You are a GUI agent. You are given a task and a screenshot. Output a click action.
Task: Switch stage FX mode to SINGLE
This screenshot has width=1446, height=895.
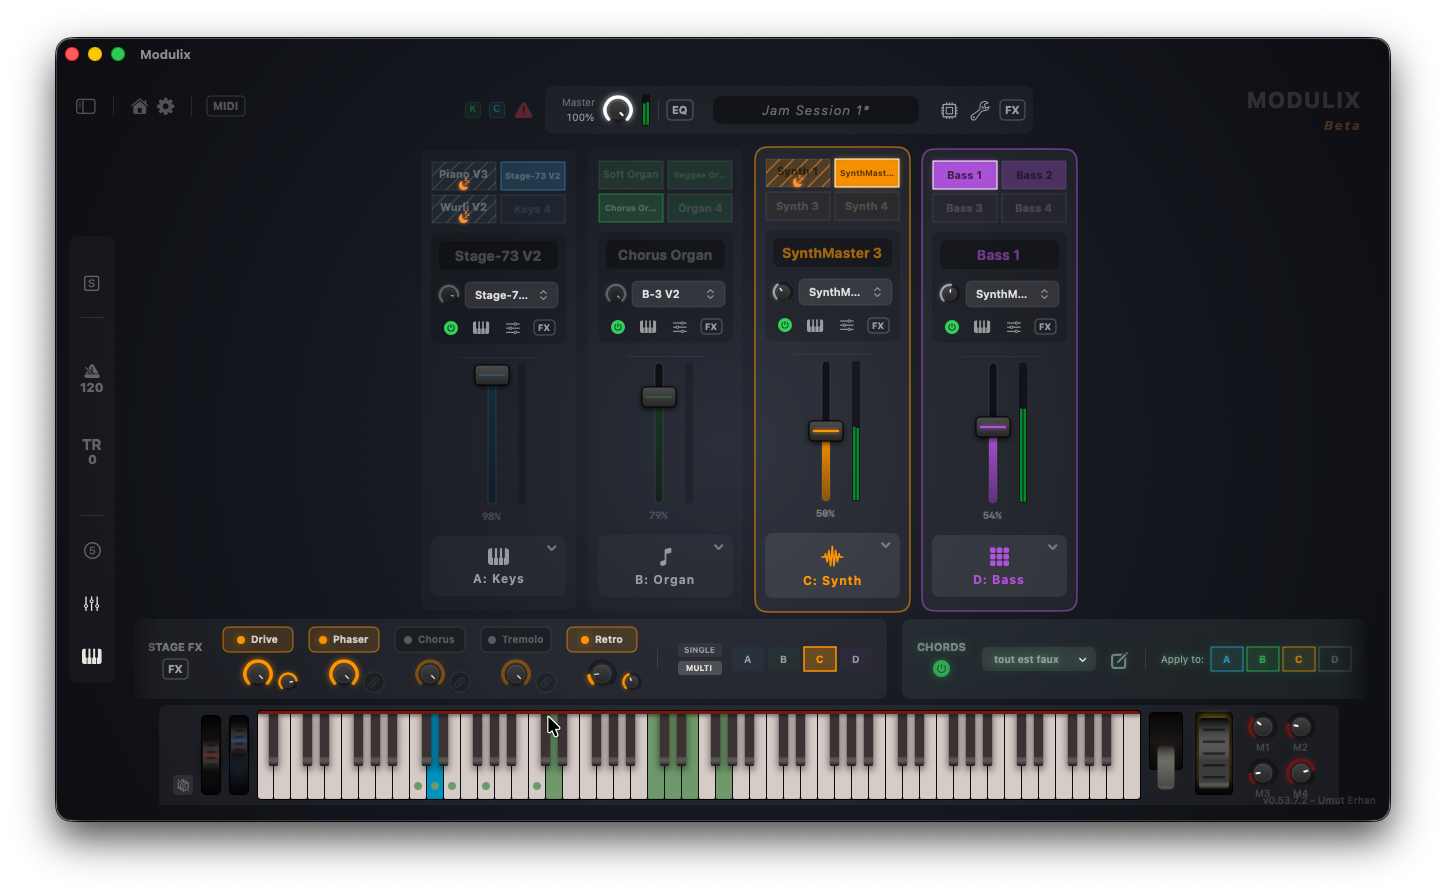click(x=699, y=650)
